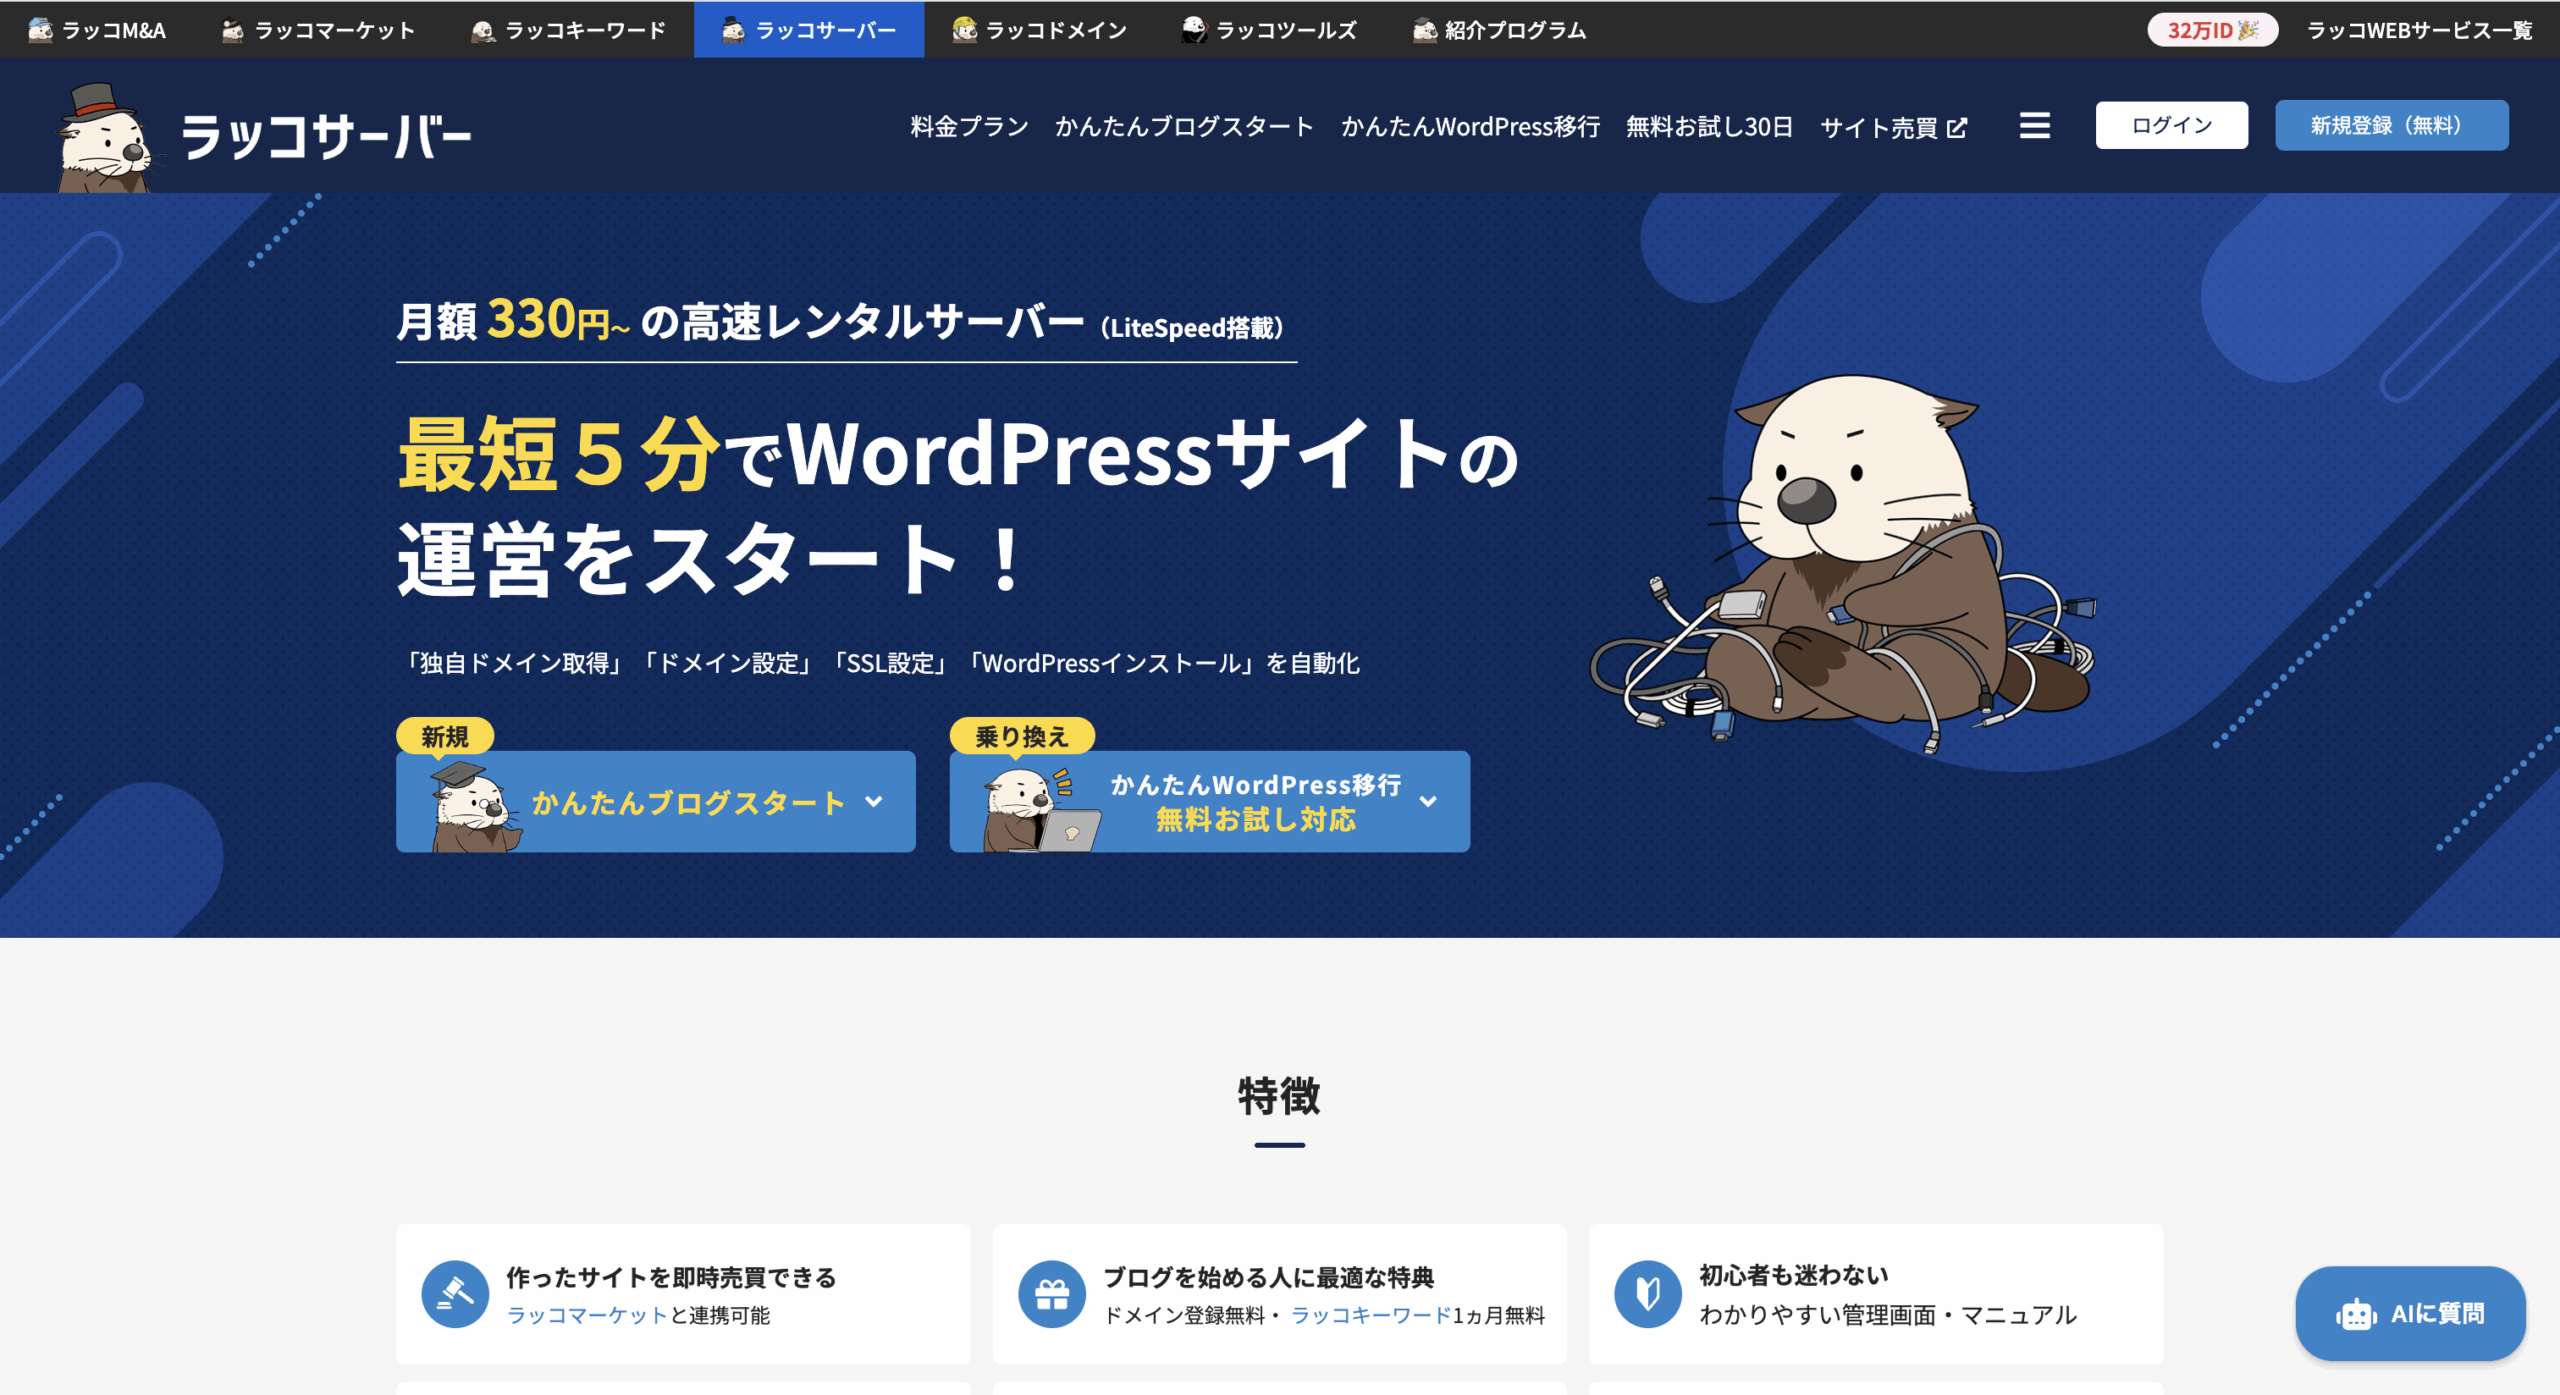Expand the かんたんブログスタート dropdown
2560x1395 pixels.
874,802
